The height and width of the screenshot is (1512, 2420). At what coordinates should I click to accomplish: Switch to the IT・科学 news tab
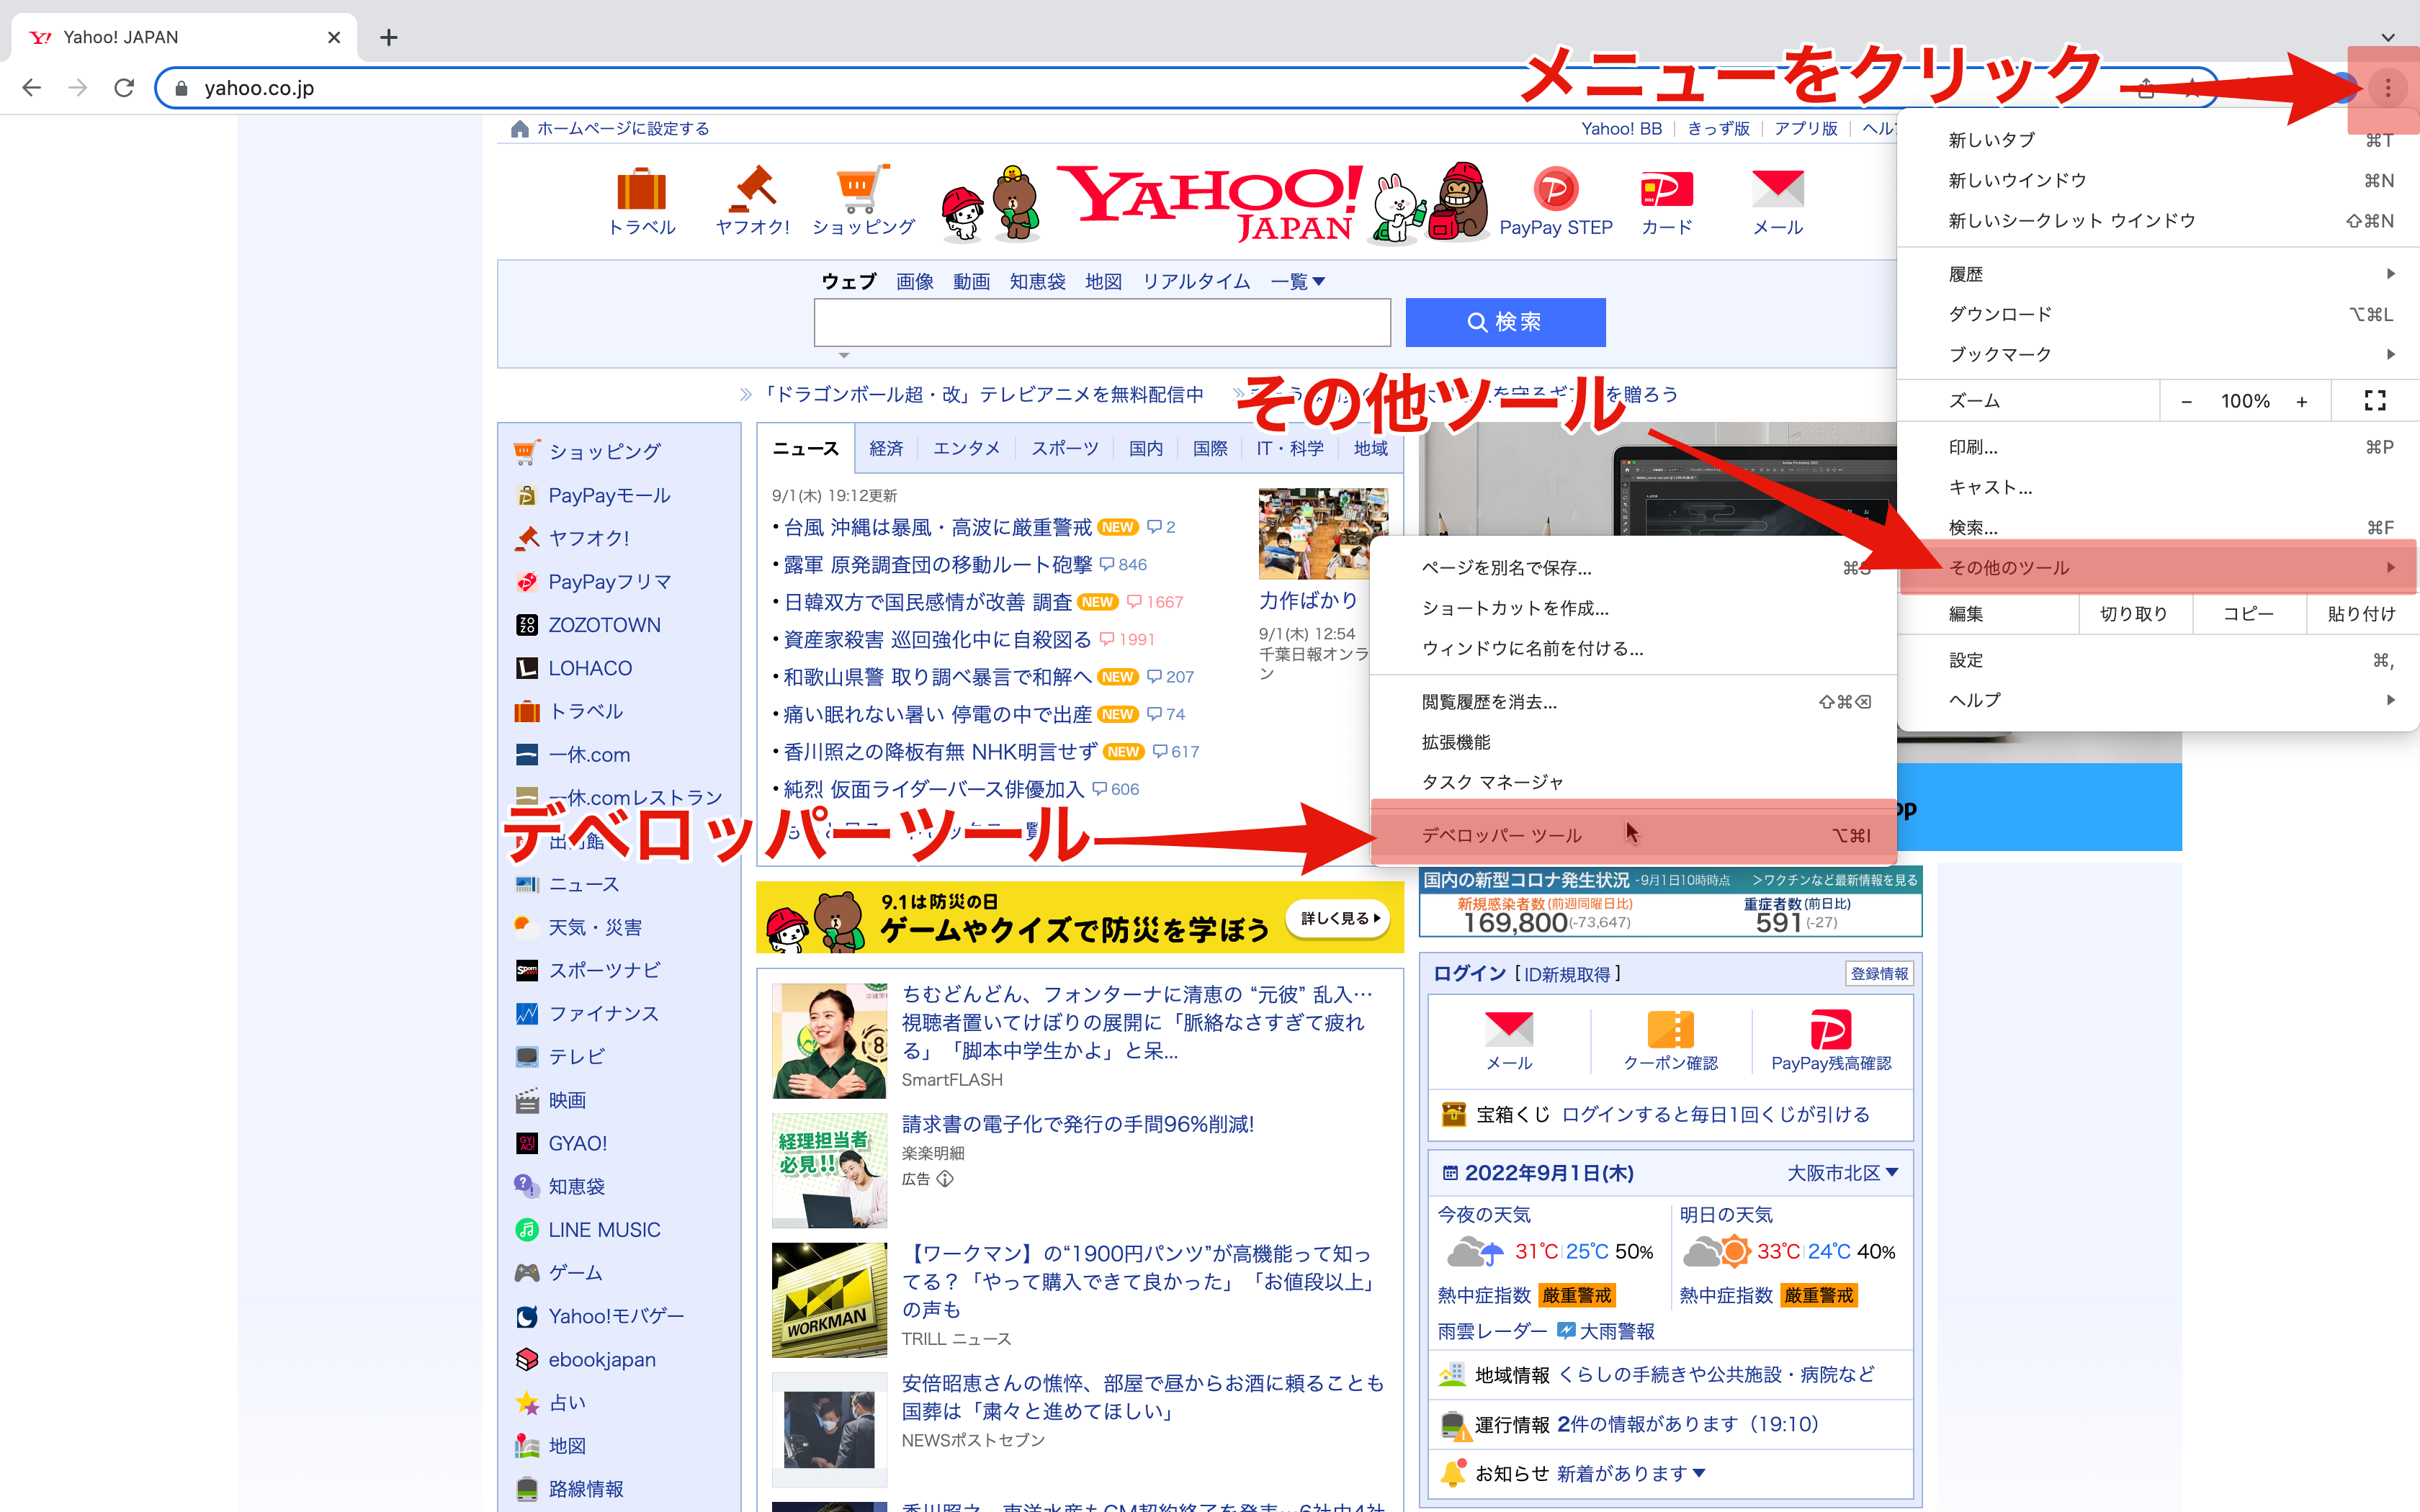[x=1289, y=449]
